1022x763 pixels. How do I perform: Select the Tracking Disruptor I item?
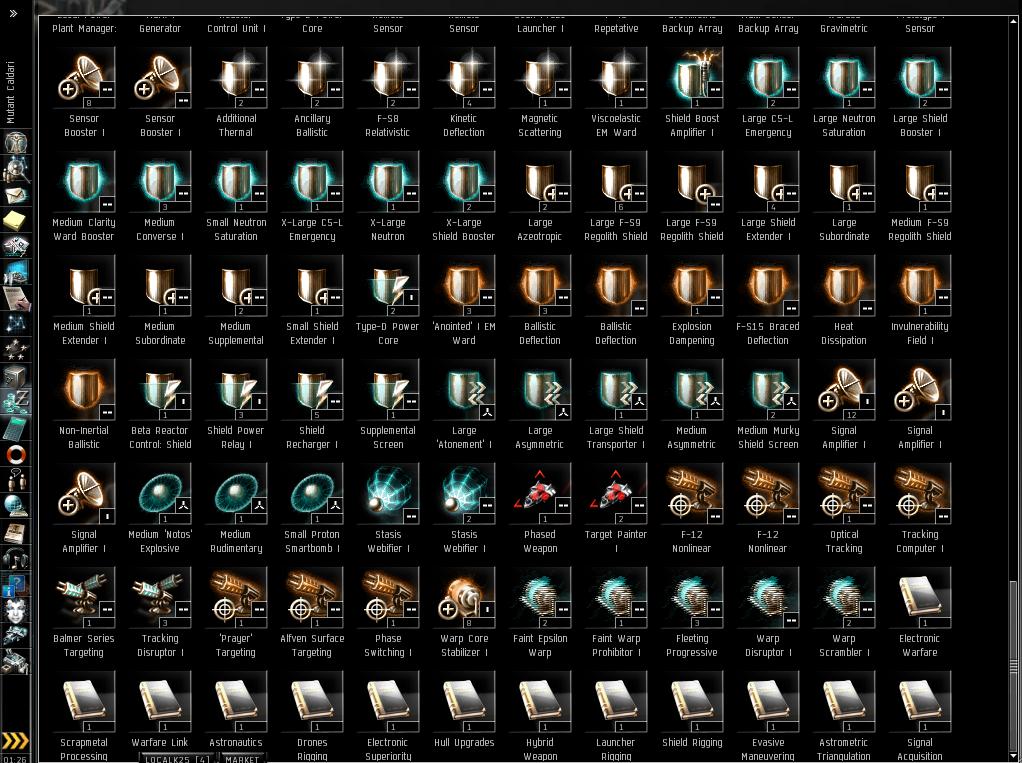[x=160, y=597]
